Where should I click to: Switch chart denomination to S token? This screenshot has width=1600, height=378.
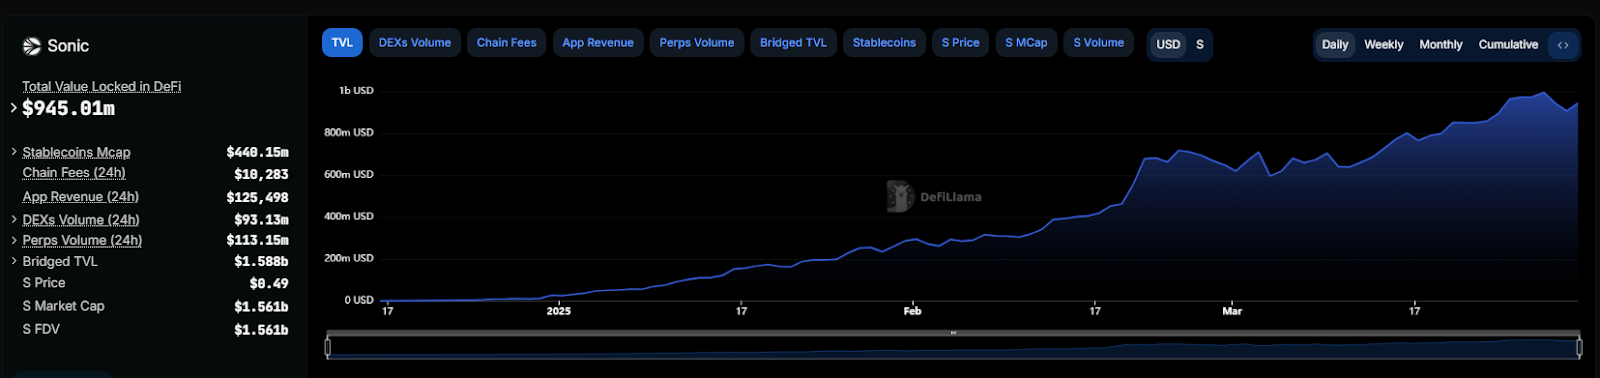point(1200,45)
